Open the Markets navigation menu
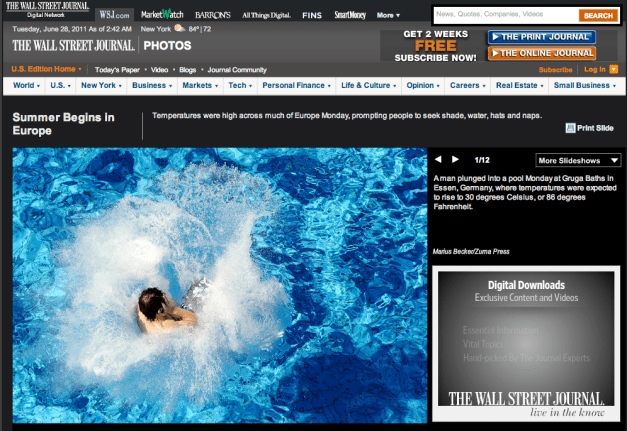Image resolution: width=627 pixels, height=431 pixels. pos(199,86)
